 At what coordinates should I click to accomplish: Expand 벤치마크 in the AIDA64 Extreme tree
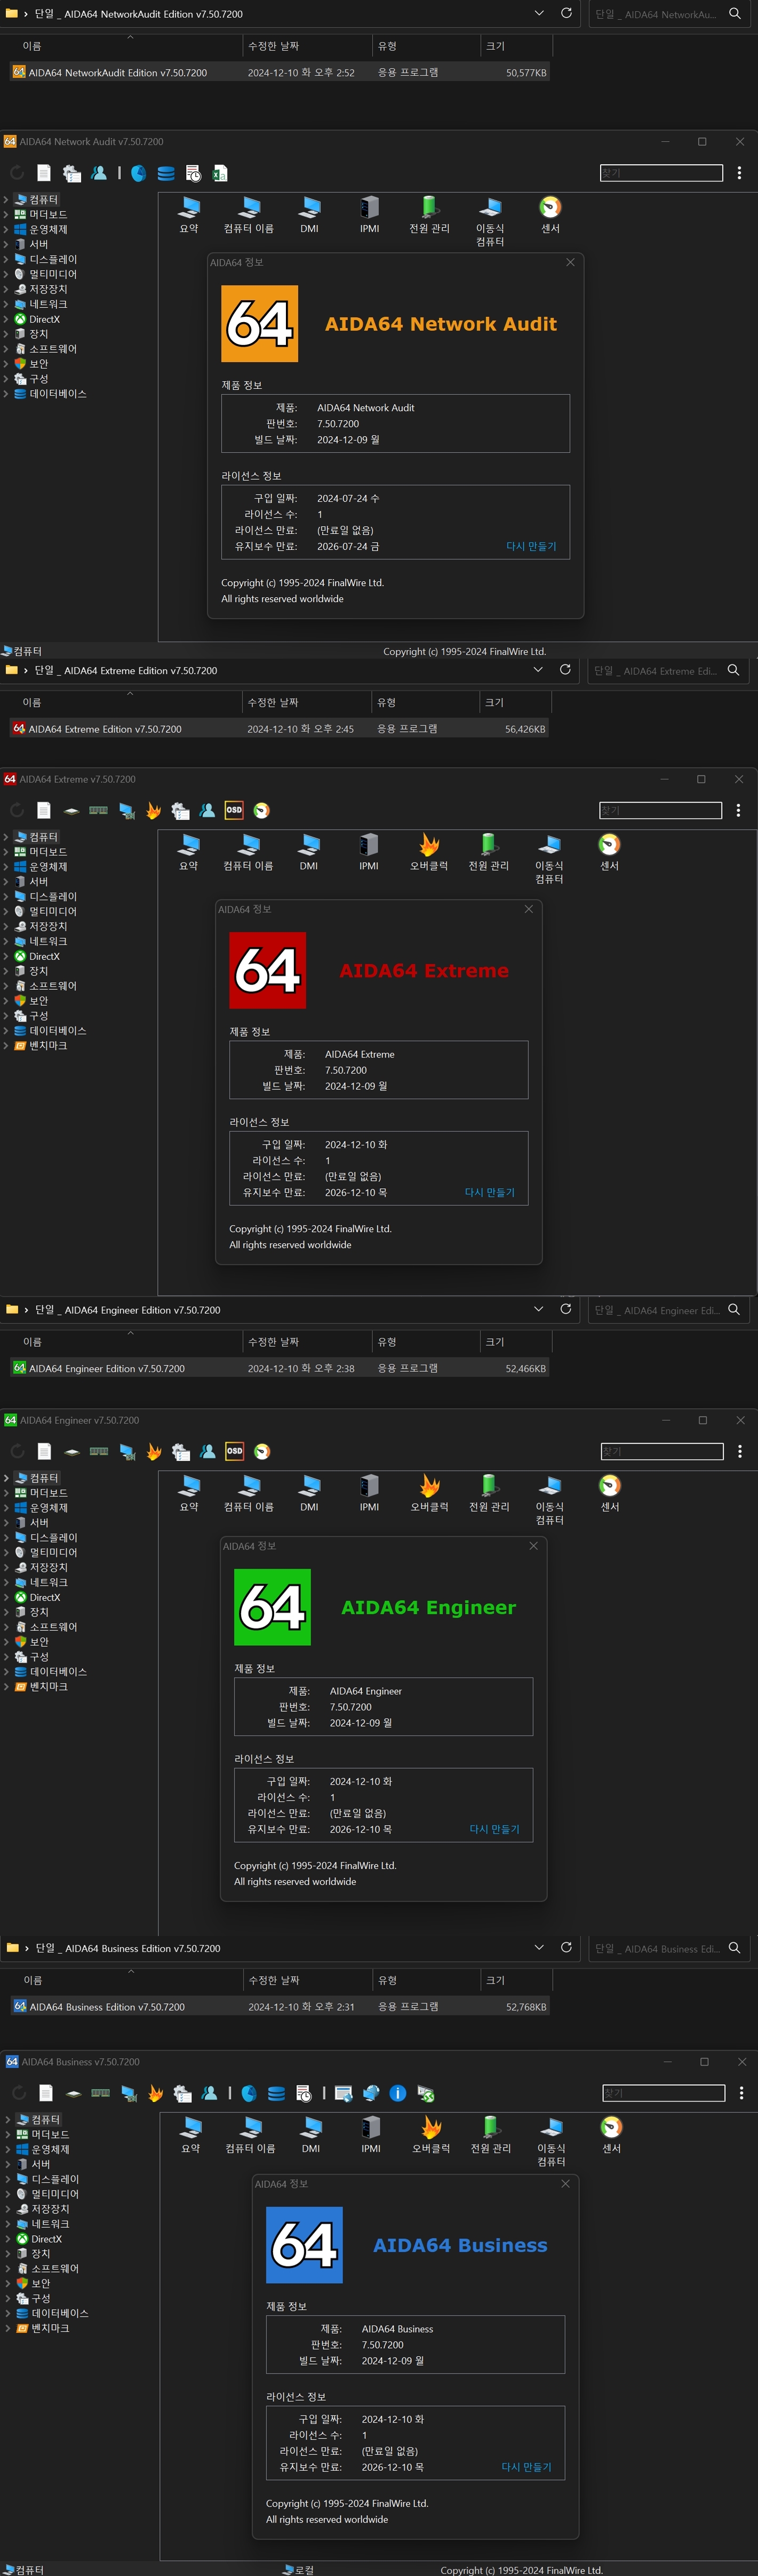6,1045
